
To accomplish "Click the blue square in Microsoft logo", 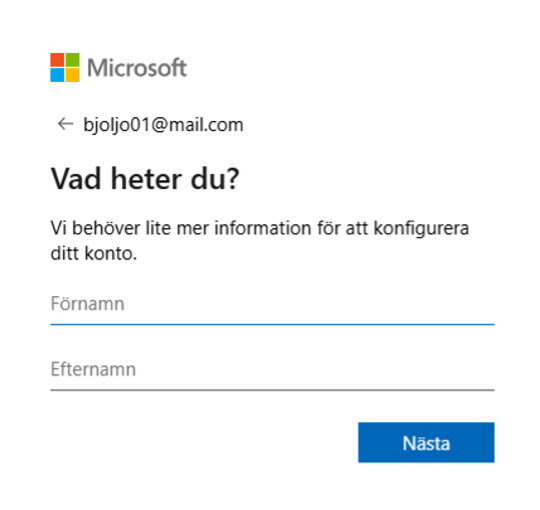I will [x=57, y=75].
